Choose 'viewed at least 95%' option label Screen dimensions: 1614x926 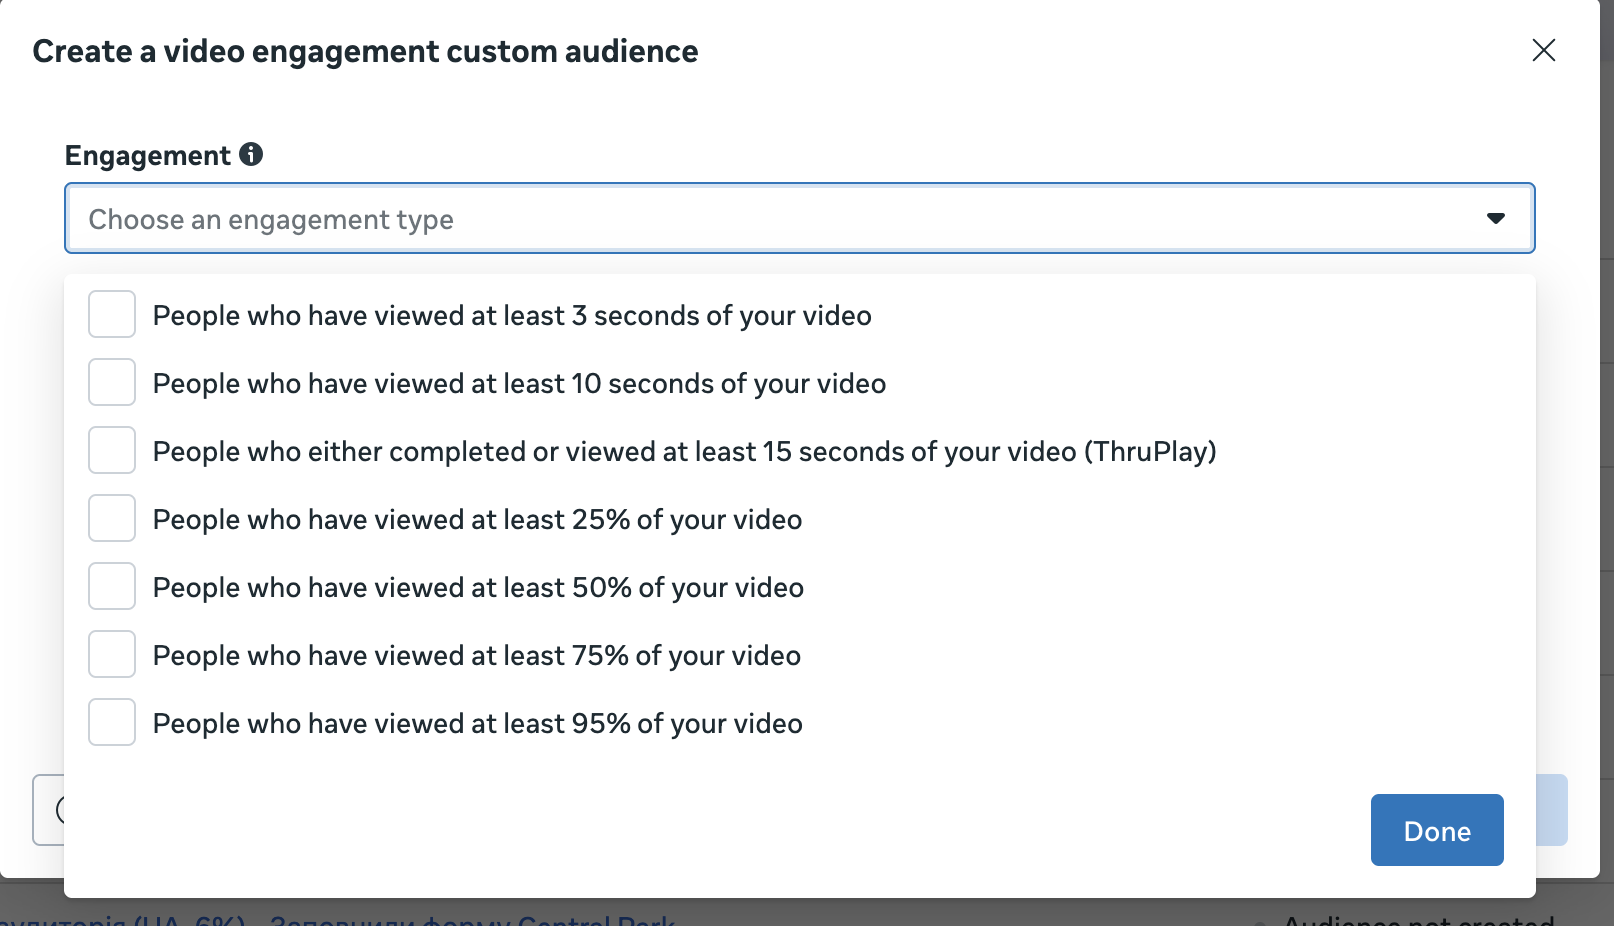point(477,724)
